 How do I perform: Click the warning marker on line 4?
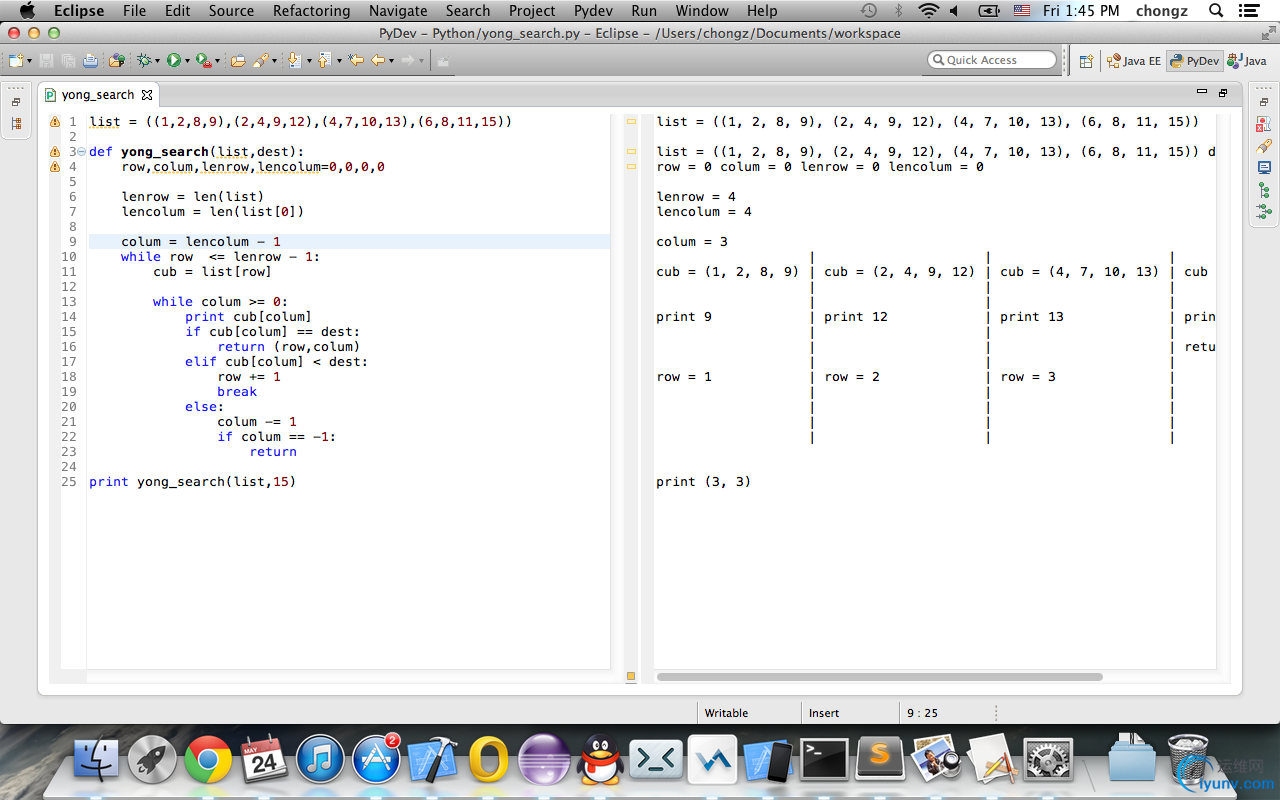pyautogui.click(x=55, y=167)
